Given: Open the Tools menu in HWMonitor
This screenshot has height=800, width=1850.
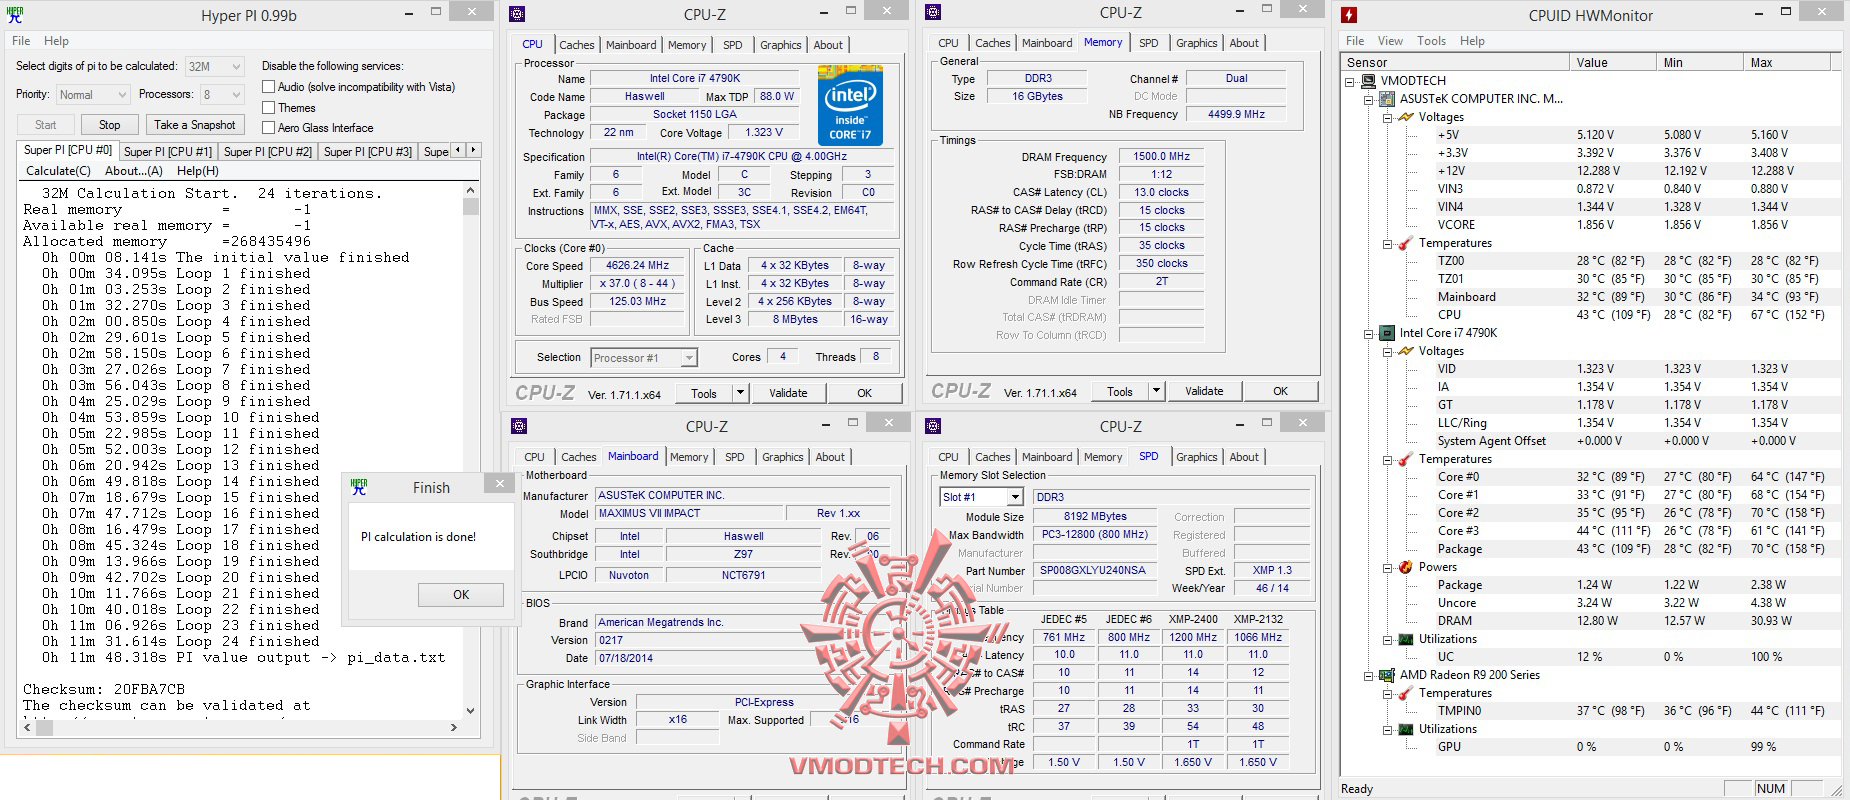Looking at the screenshot, I should pyautogui.click(x=1431, y=41).
